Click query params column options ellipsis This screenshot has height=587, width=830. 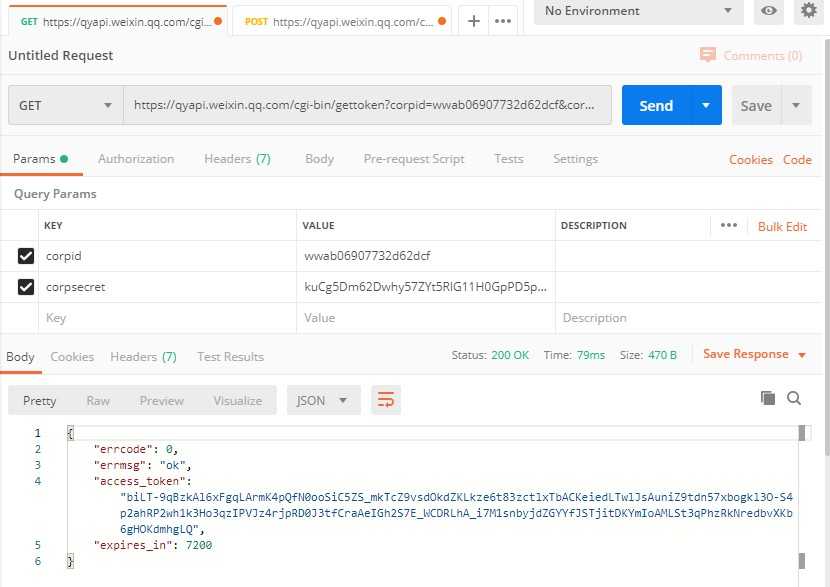coord(728,225)
